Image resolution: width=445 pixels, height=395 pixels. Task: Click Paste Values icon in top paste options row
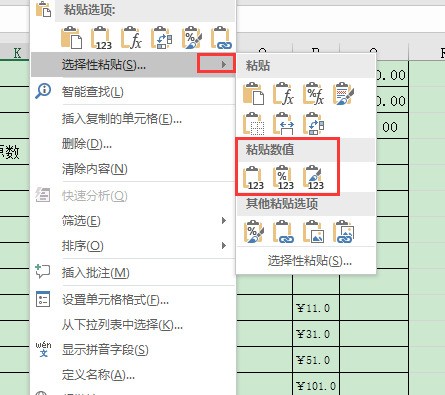(x=101, y=38)
